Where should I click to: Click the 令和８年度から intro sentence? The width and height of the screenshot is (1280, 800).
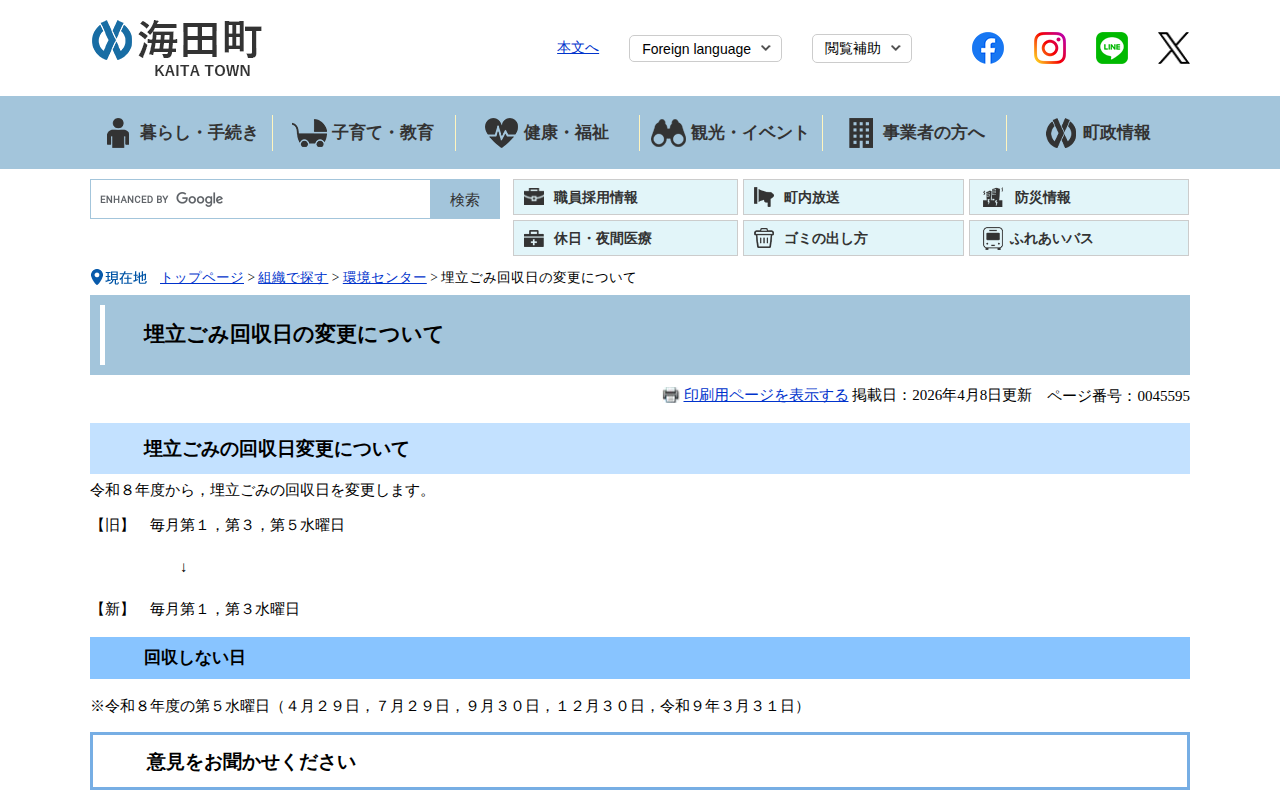point(262,490)
